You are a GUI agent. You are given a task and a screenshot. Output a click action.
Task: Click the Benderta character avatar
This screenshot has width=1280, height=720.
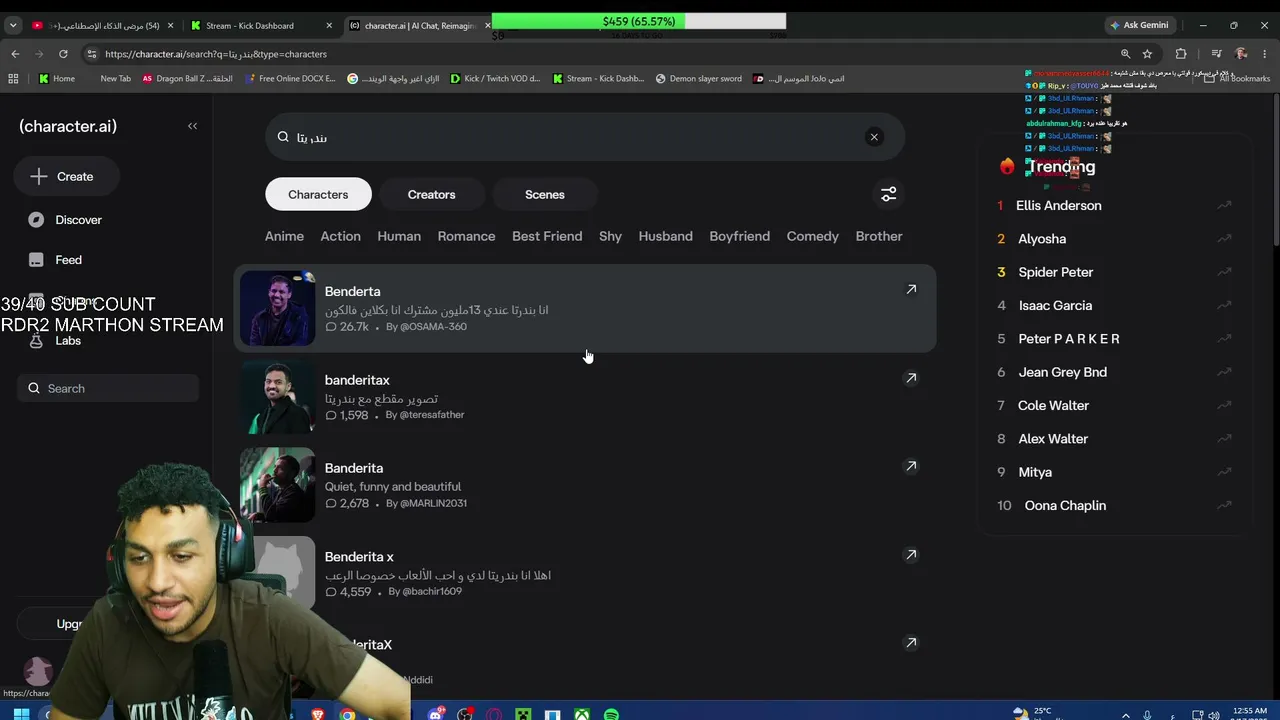point(277,308)
